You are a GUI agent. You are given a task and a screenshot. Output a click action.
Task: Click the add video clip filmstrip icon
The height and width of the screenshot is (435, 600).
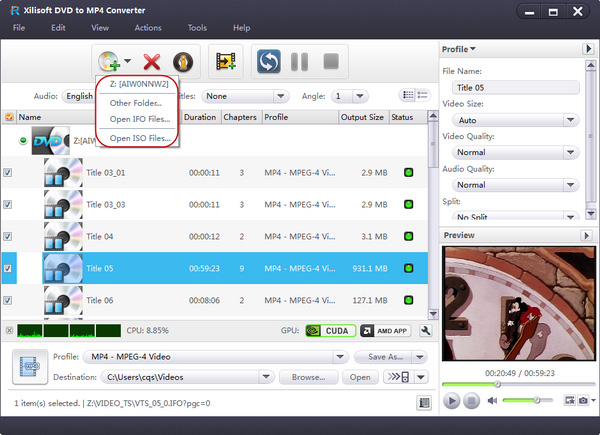(x=226, y=61)
